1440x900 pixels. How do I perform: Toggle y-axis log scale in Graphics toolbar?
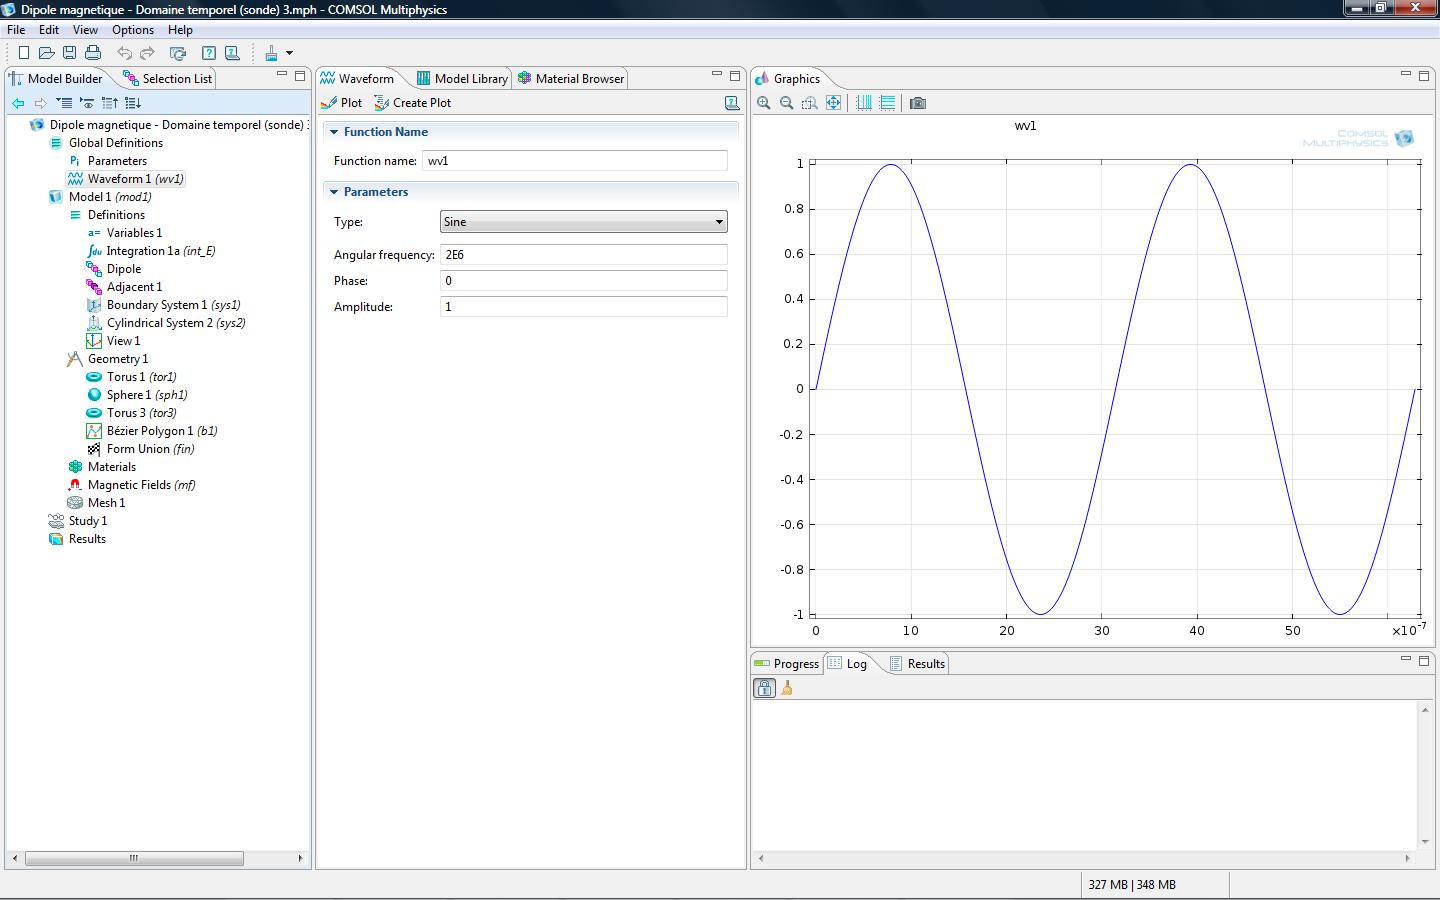click(887, 103)
